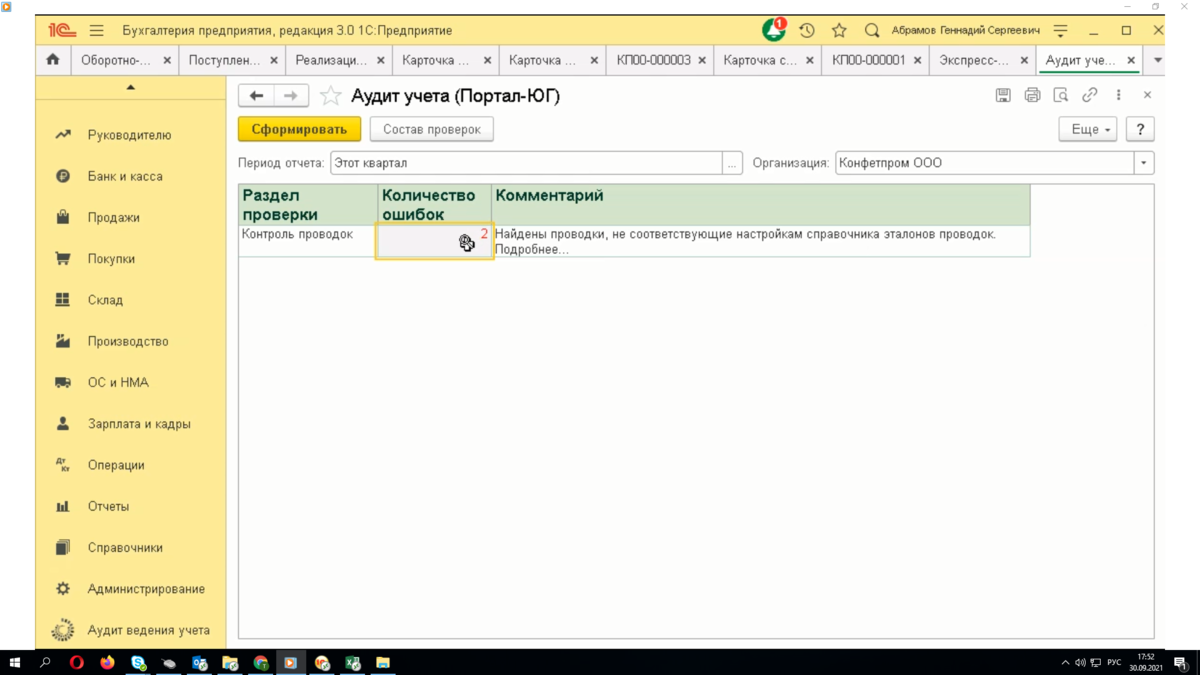This screenshot has width=1200, height=675.
Task: Open the Справочники section
Action: (125, 548)
